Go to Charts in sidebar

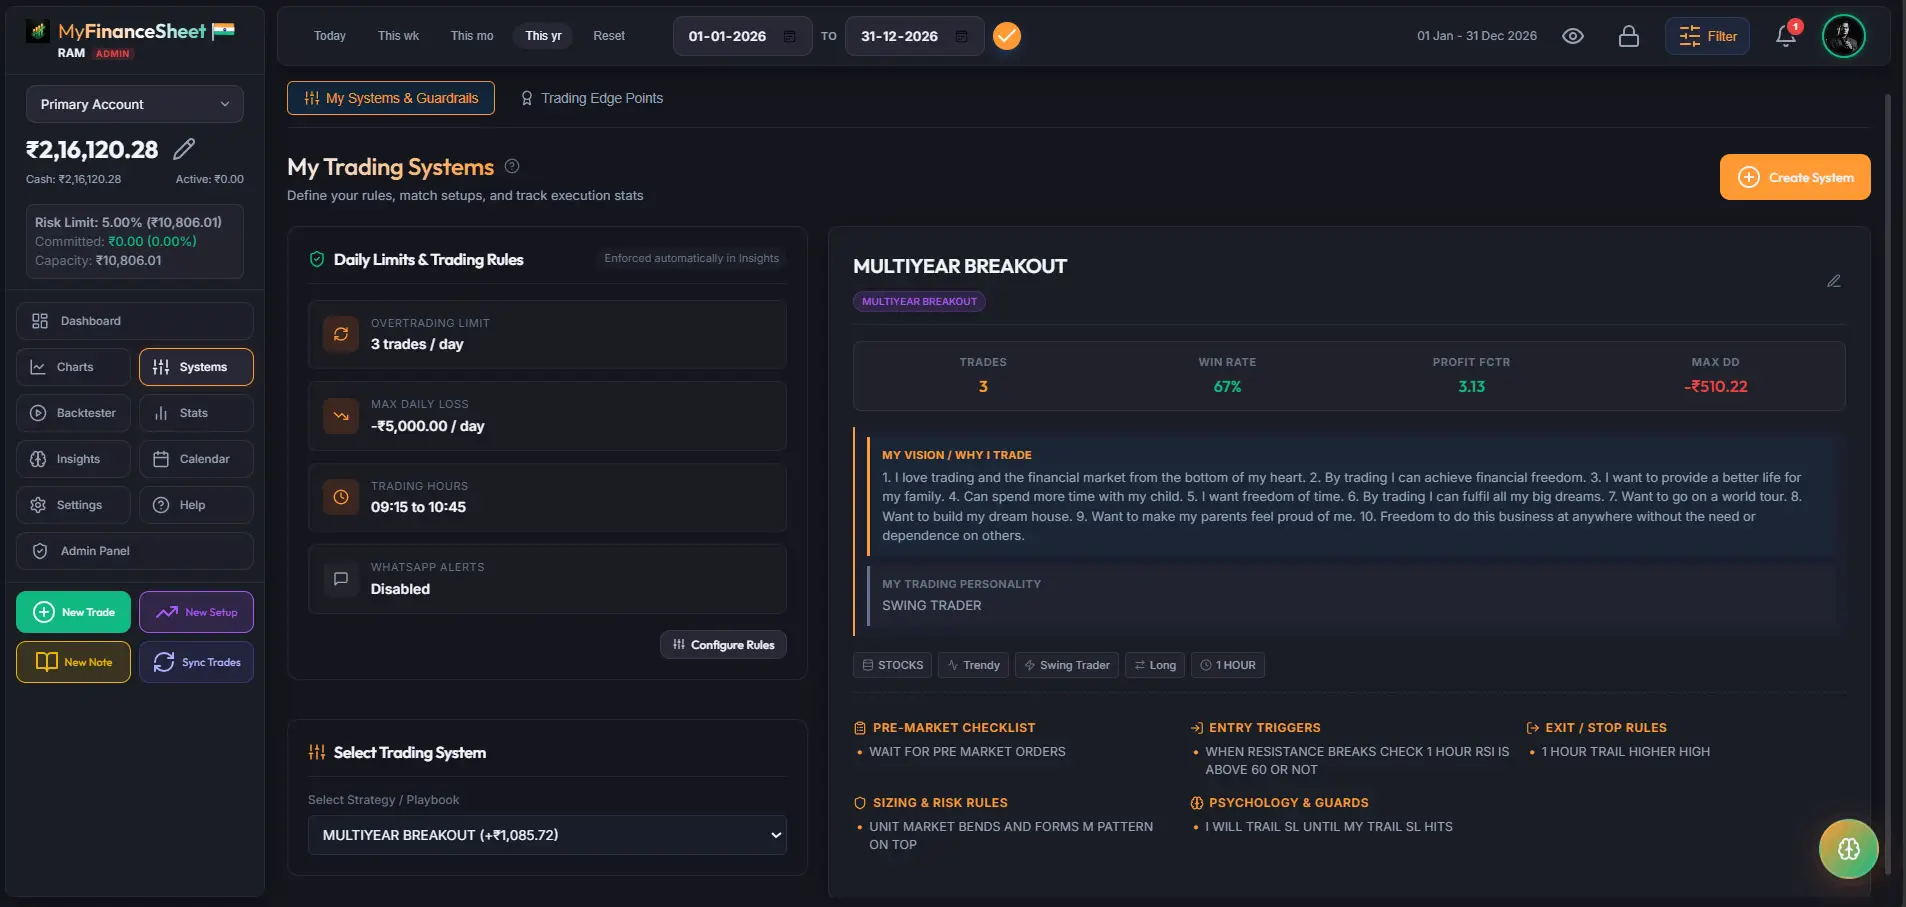[x=73, y=367]
